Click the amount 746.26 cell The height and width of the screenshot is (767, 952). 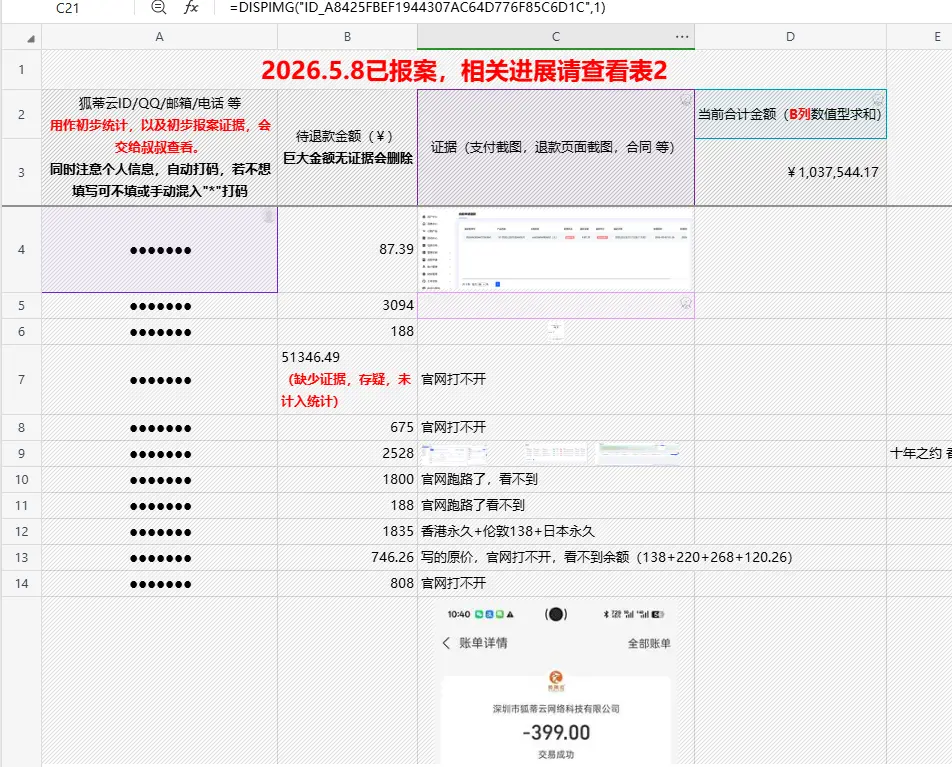click(347, 557)
